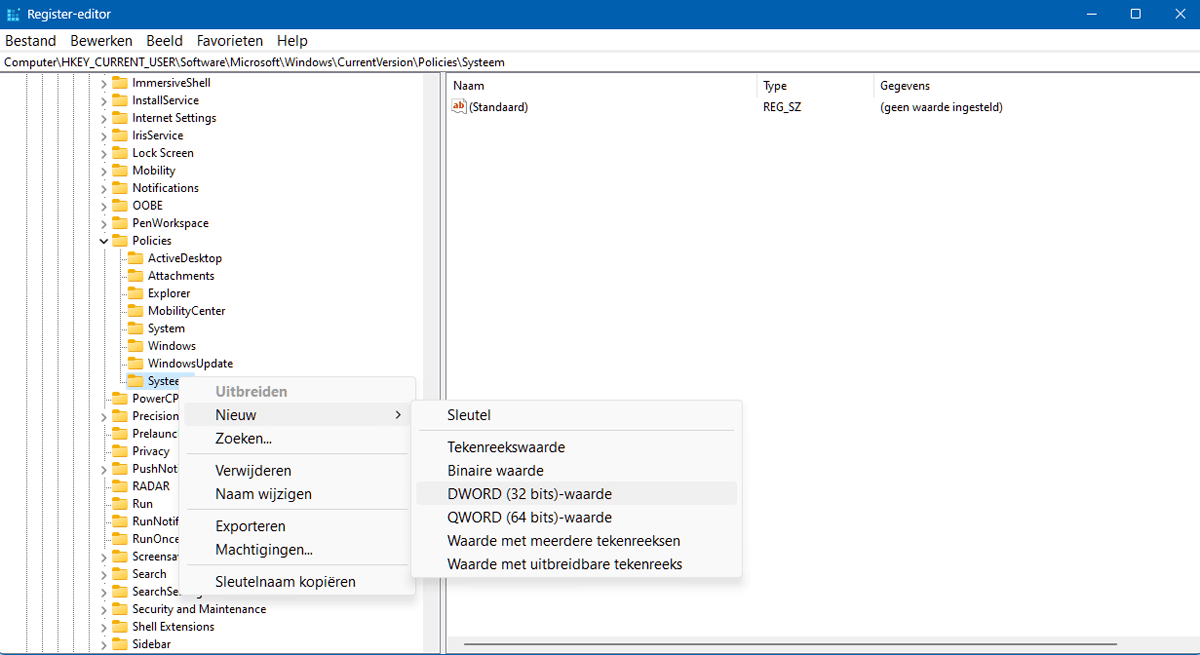This screenshot has width=1200, height=655.
Task: Click the IrisService folder icon
Action: pos(120,135)
